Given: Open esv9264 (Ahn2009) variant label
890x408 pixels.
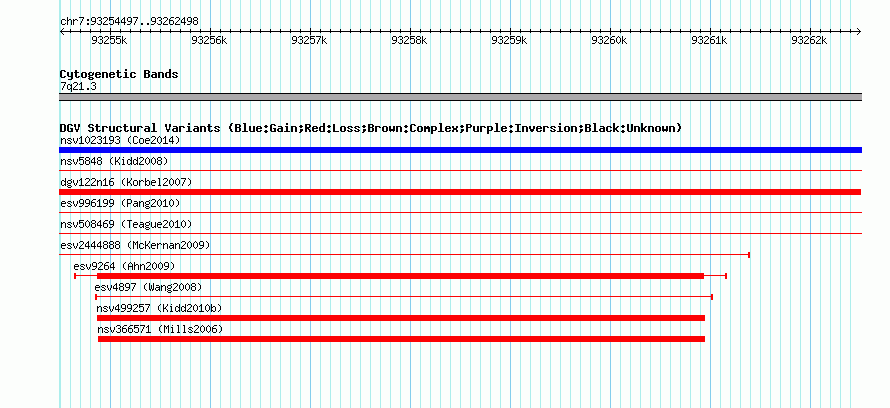Looking at the screenshot, I should coord(124,266).
